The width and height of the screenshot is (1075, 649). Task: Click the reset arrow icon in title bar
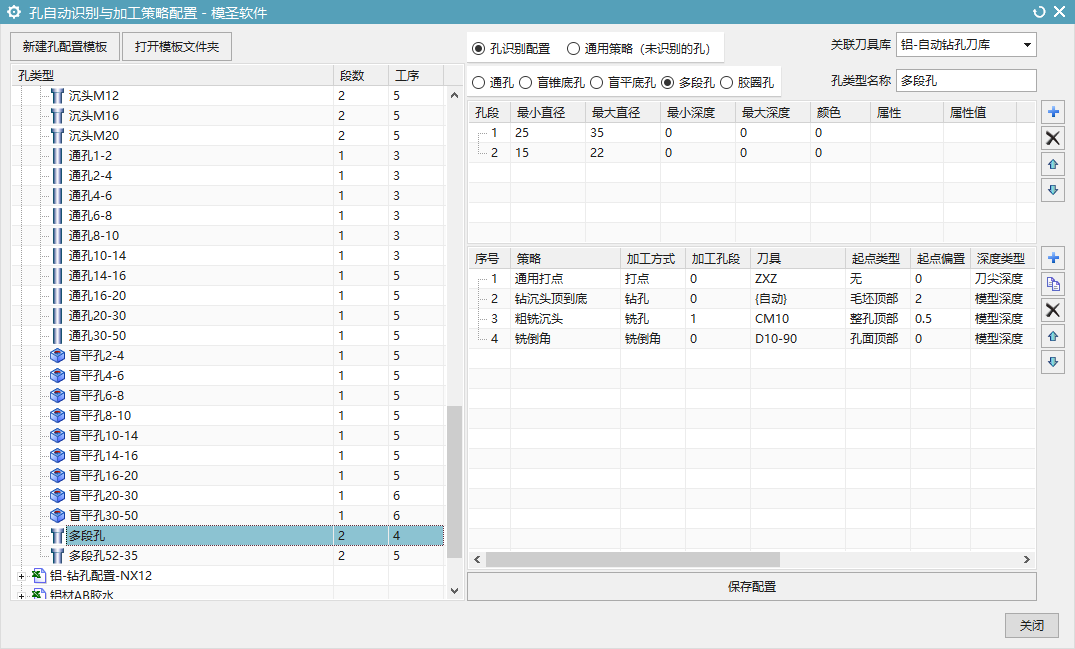(x=1039, y=12)
